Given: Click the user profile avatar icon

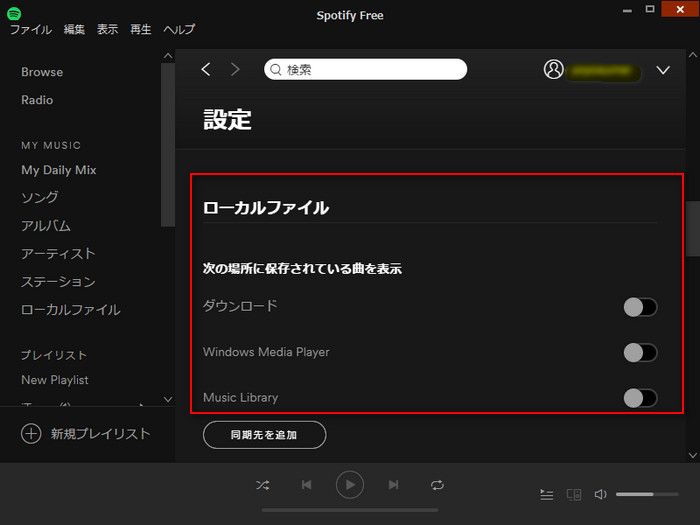Looking at the screenshot, I should 553,69.
